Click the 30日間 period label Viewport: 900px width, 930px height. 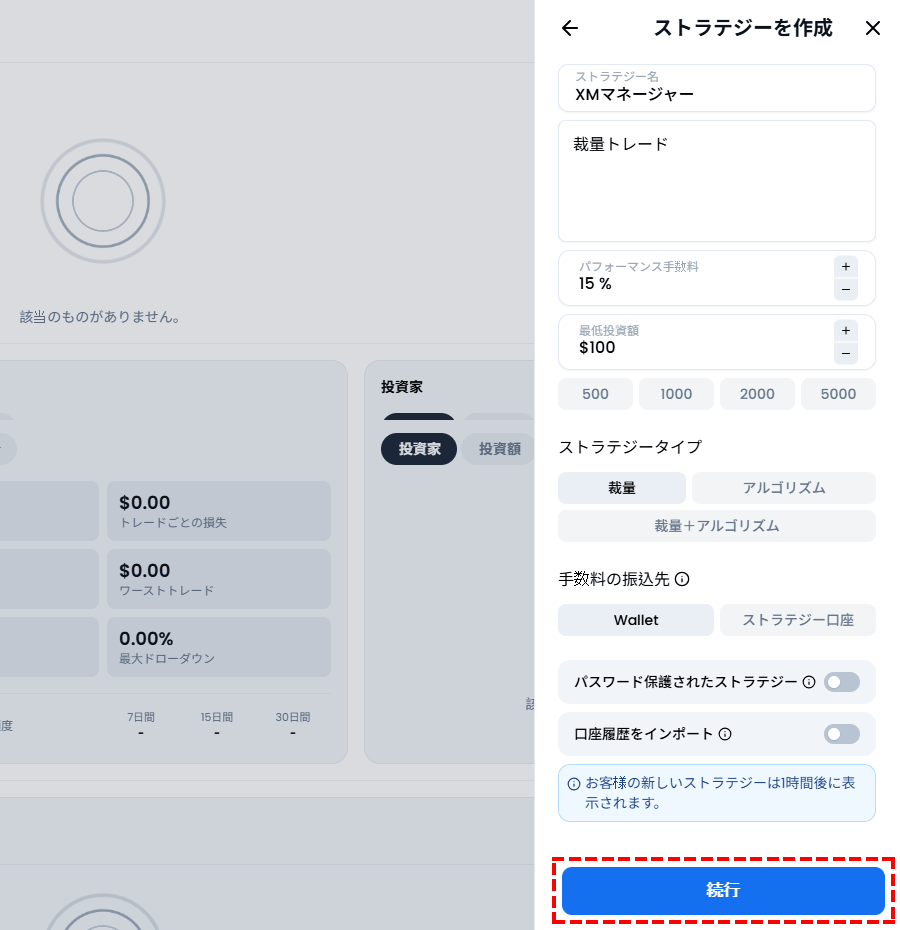point(292,717)
